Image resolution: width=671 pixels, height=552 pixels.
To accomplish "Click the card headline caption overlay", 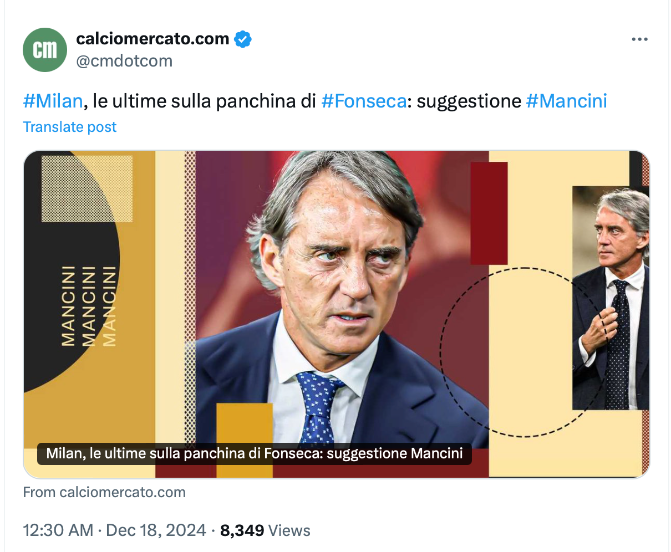I will coord(255,454).
